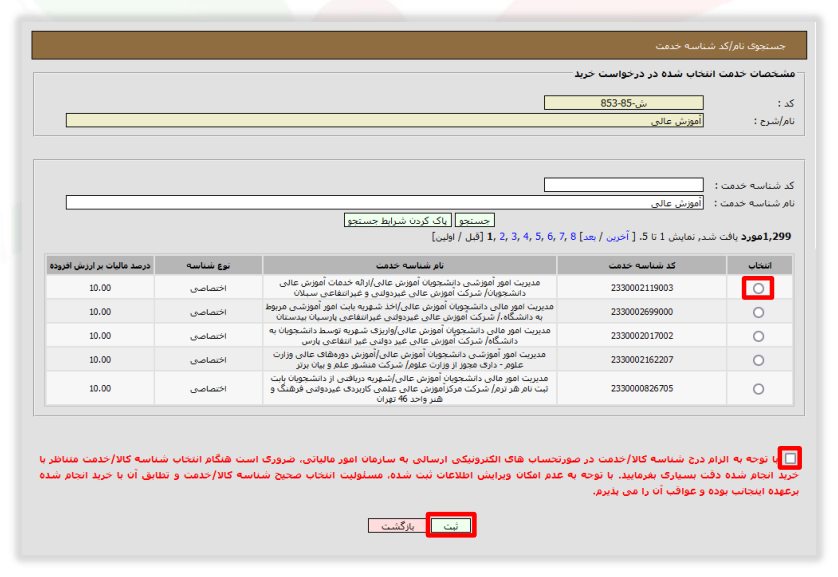Navigate to results page 8
The image size is (838, 577).
pyautogui.click(x=573, y=237)
